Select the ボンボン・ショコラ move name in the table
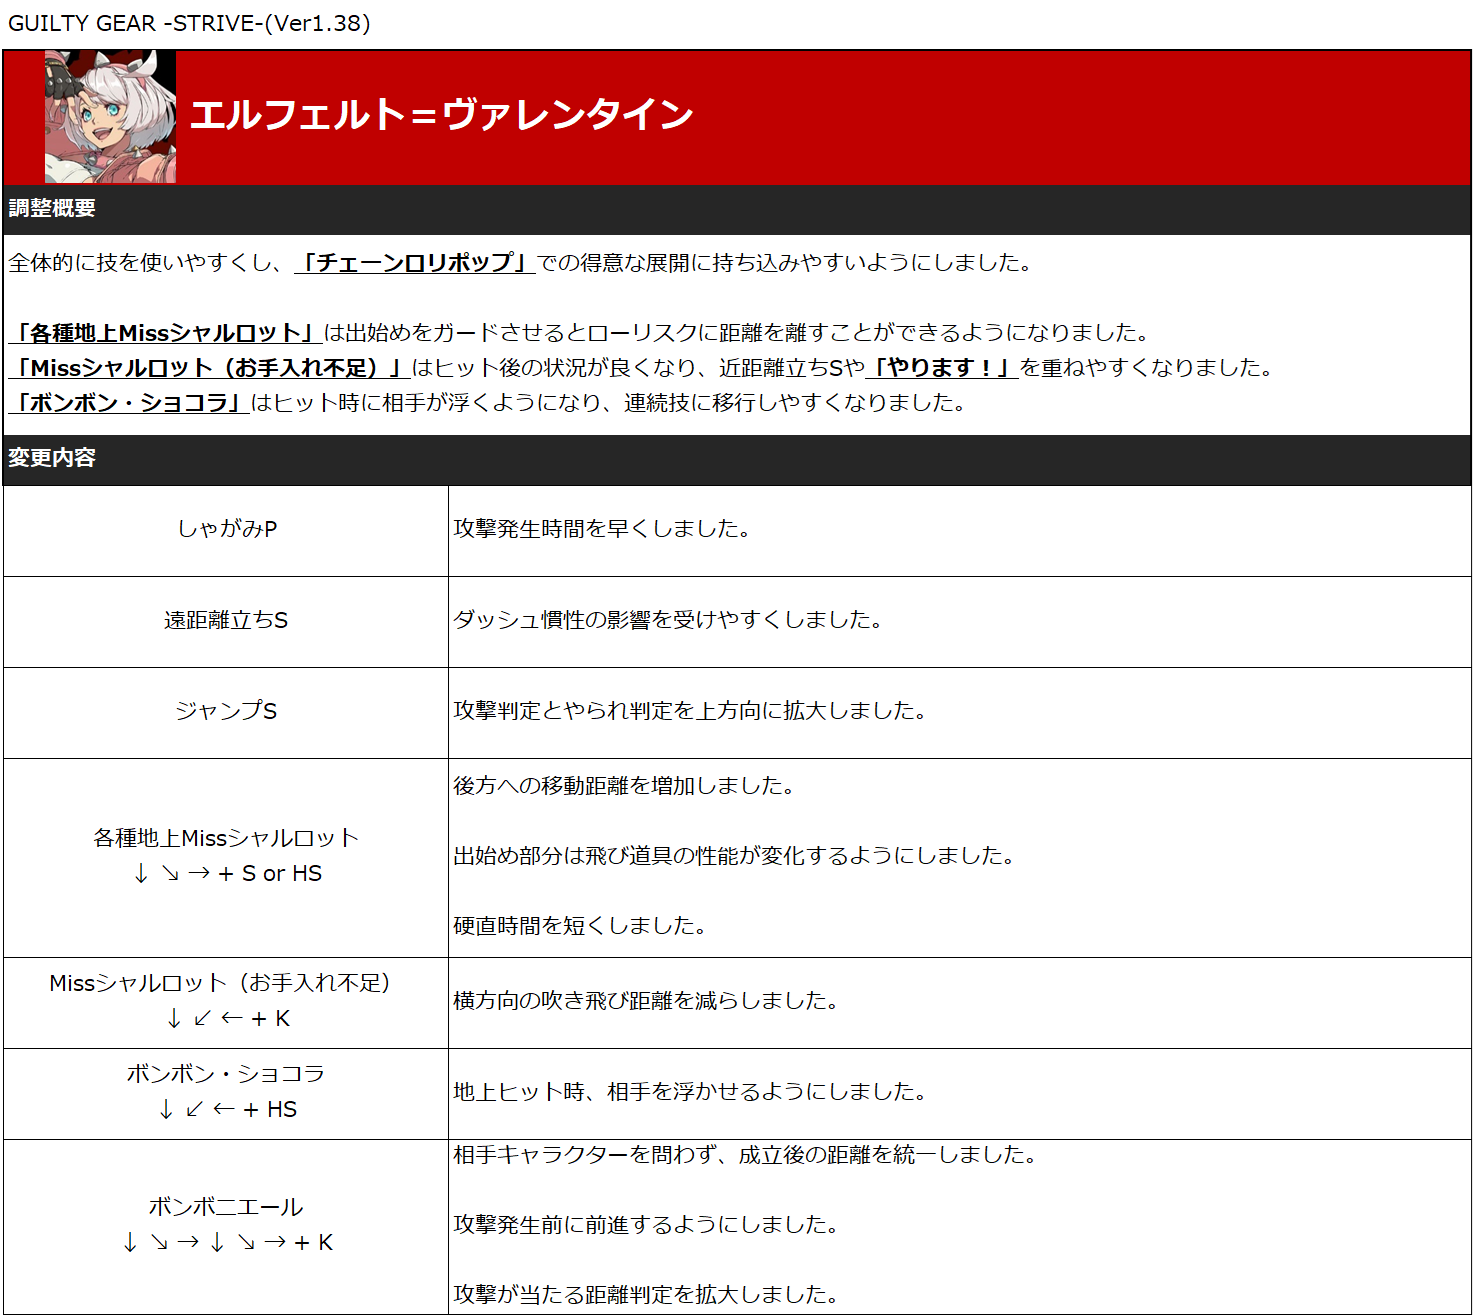This screenshot has width=1475, height=1315. pos(226,1074)
